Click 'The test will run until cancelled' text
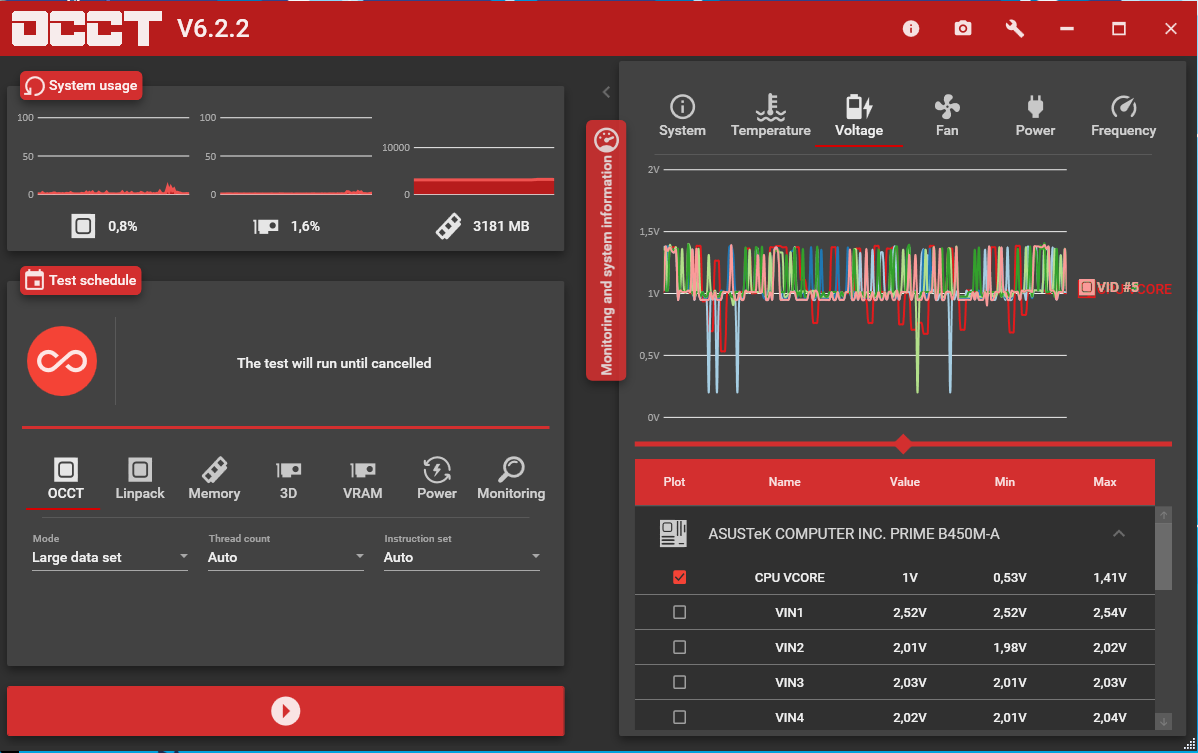 tap(334, 363)
